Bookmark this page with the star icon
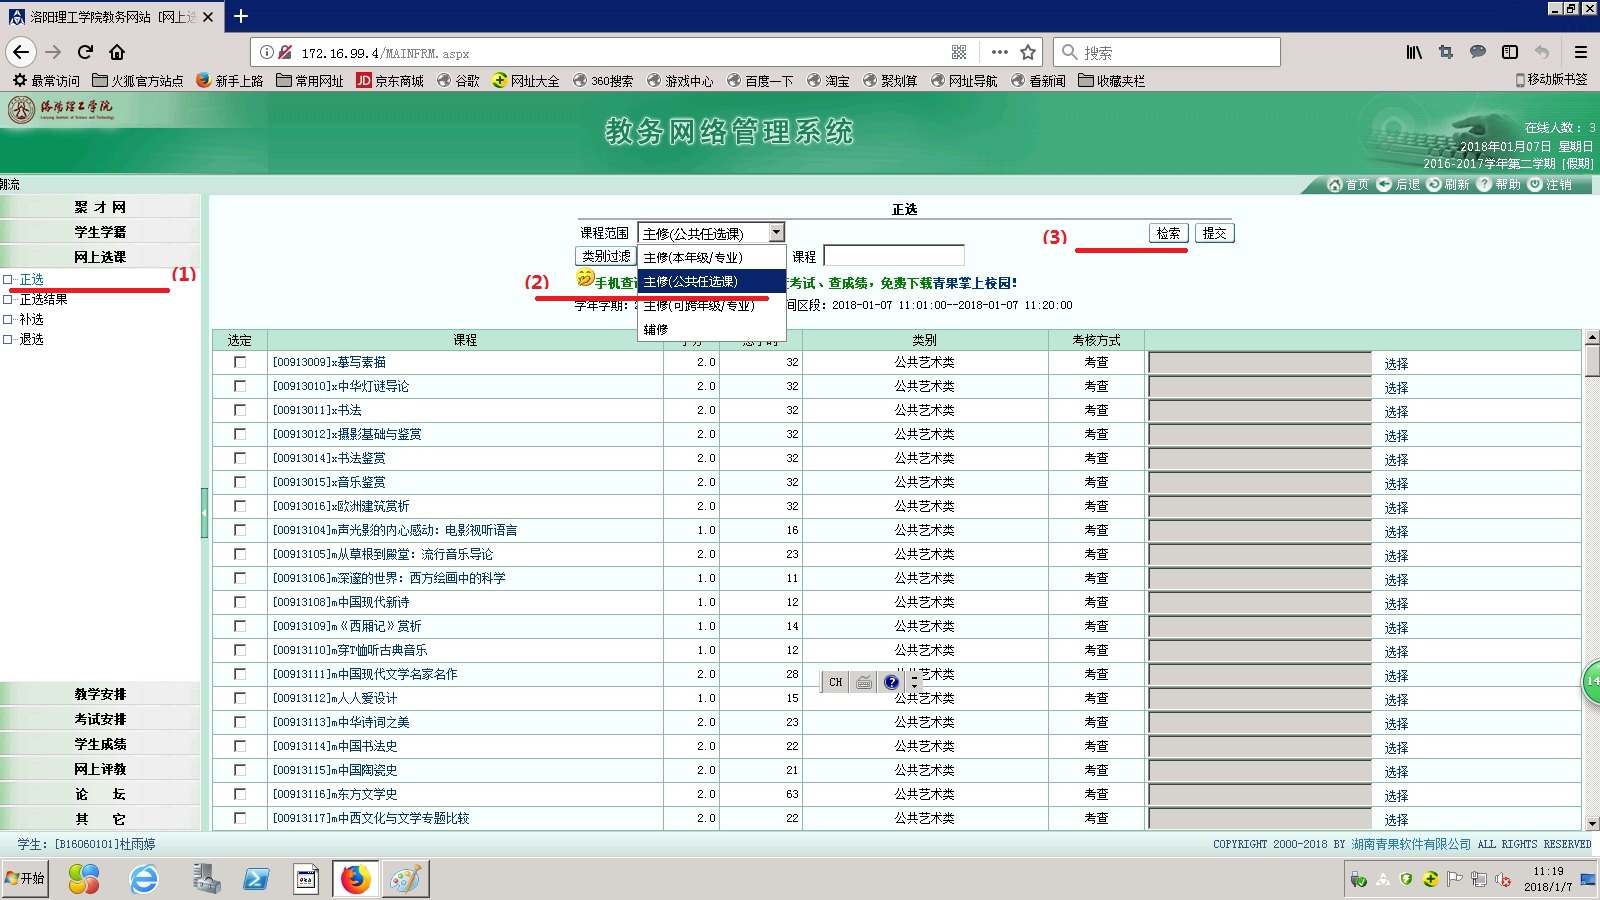The image size is (1600, 900). click(x=1028, y=52)
